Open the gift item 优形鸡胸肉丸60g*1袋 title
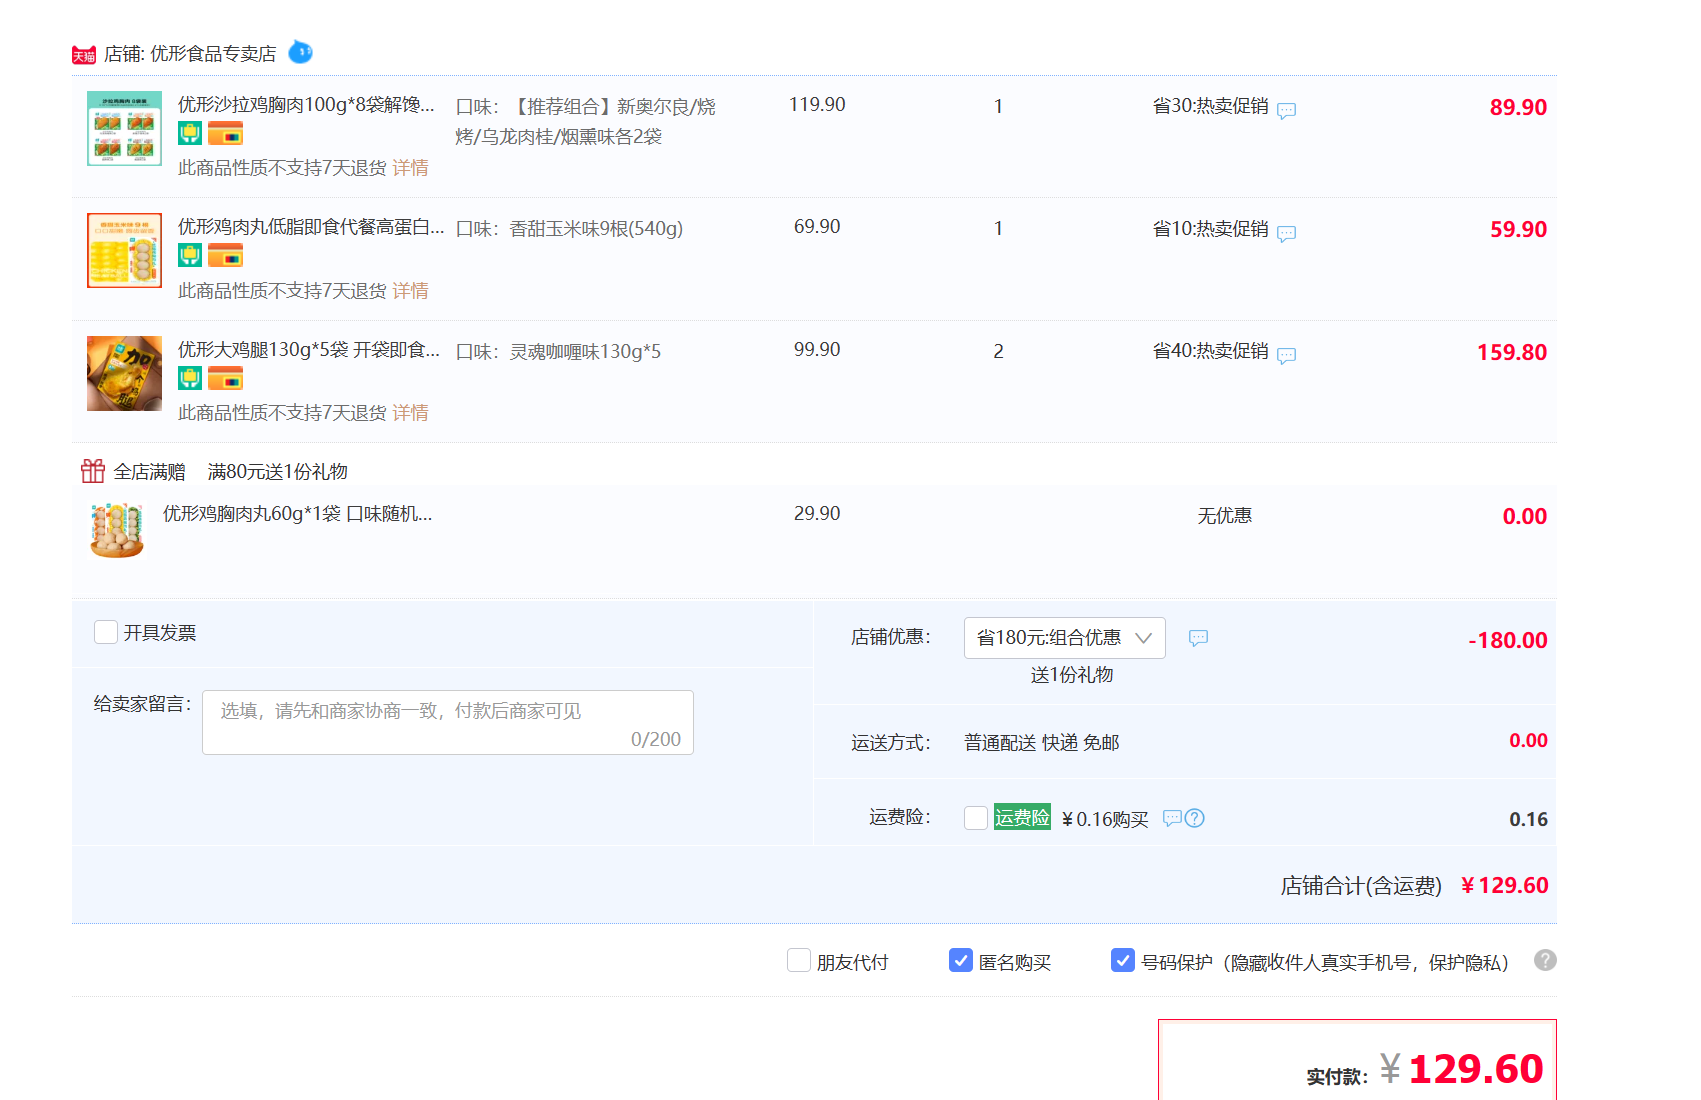The height and width of the screenshot is (1100, 1701). (x=298, y=513)
